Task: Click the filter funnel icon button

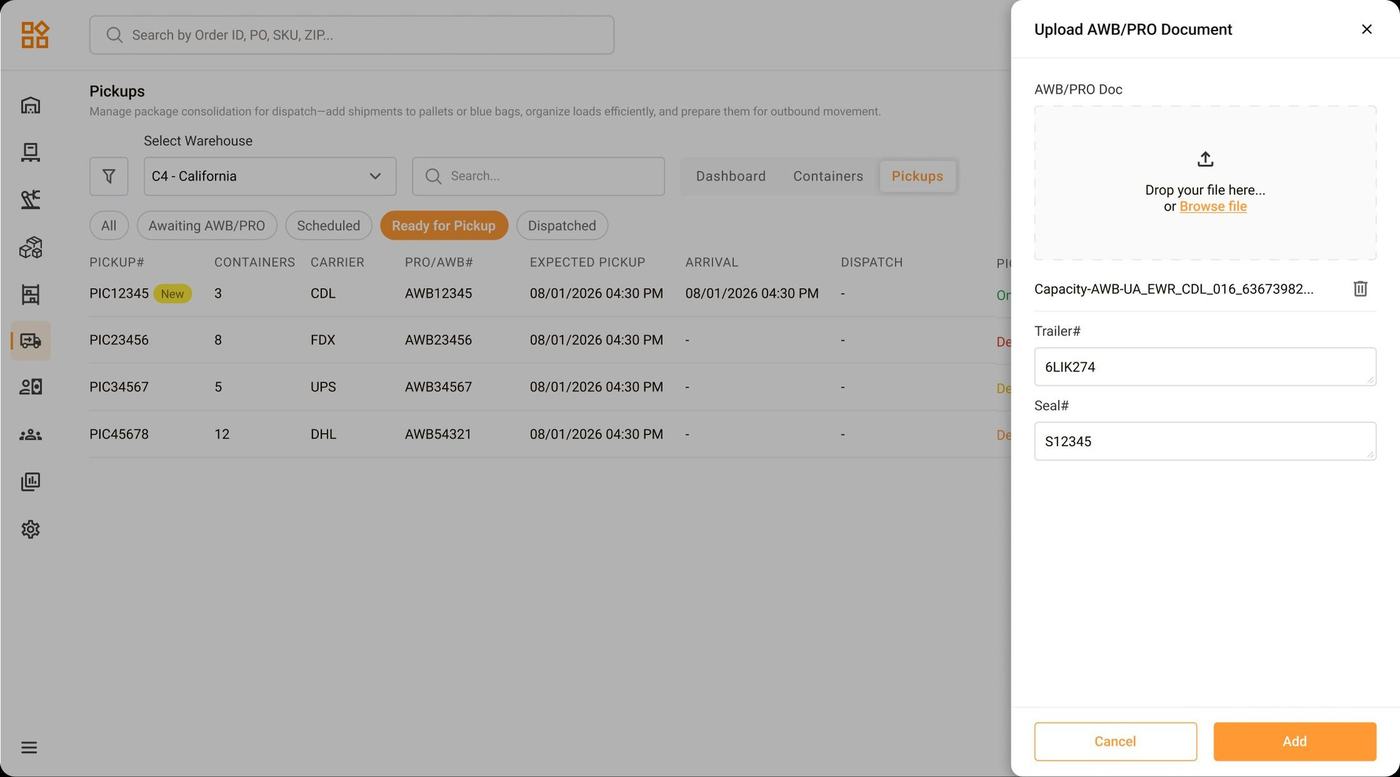Action: [x=109, y=176]
